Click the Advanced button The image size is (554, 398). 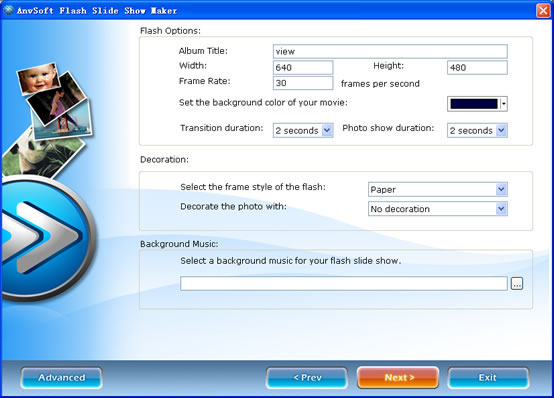(x=61, y=378)
